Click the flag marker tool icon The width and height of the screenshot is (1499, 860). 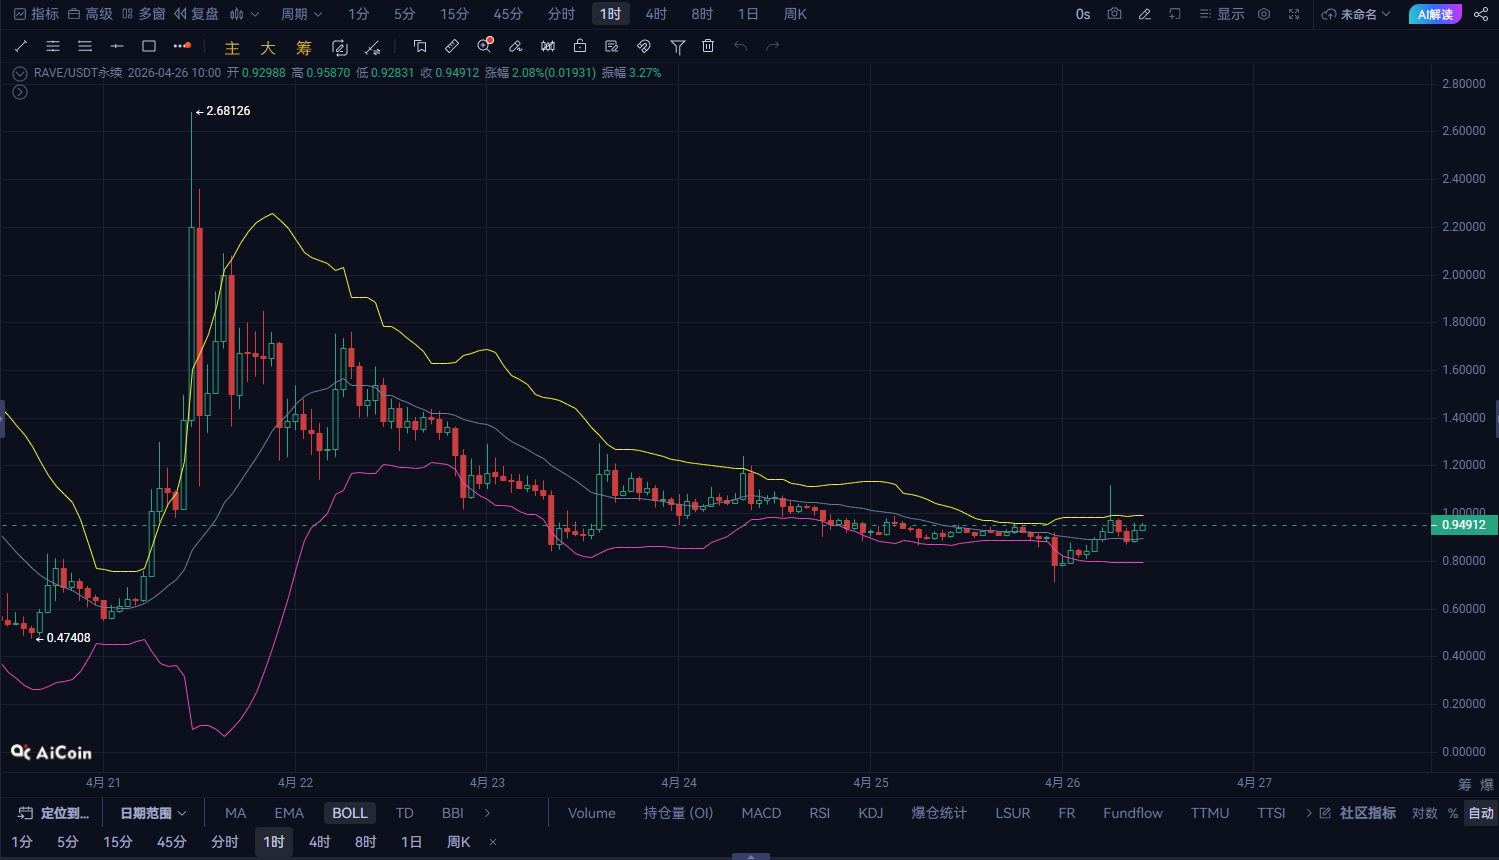click(420, 46)
